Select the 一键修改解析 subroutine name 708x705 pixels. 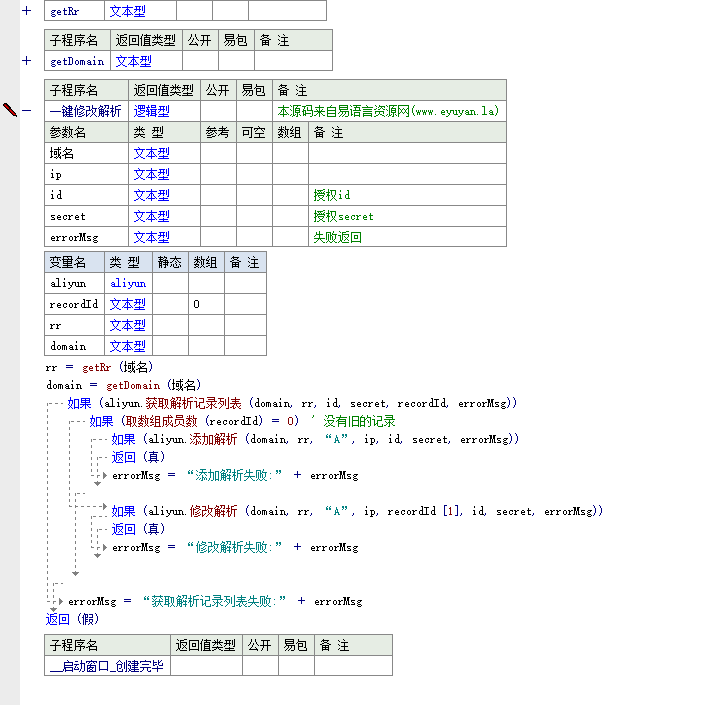(86, 111)
